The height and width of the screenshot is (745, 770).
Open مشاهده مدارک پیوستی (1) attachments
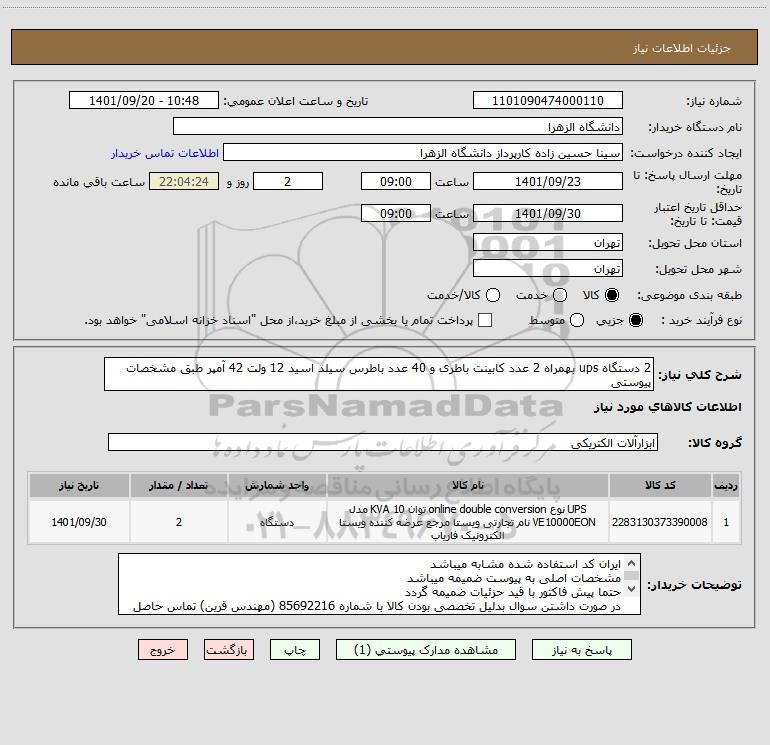[x=426, y=650]
